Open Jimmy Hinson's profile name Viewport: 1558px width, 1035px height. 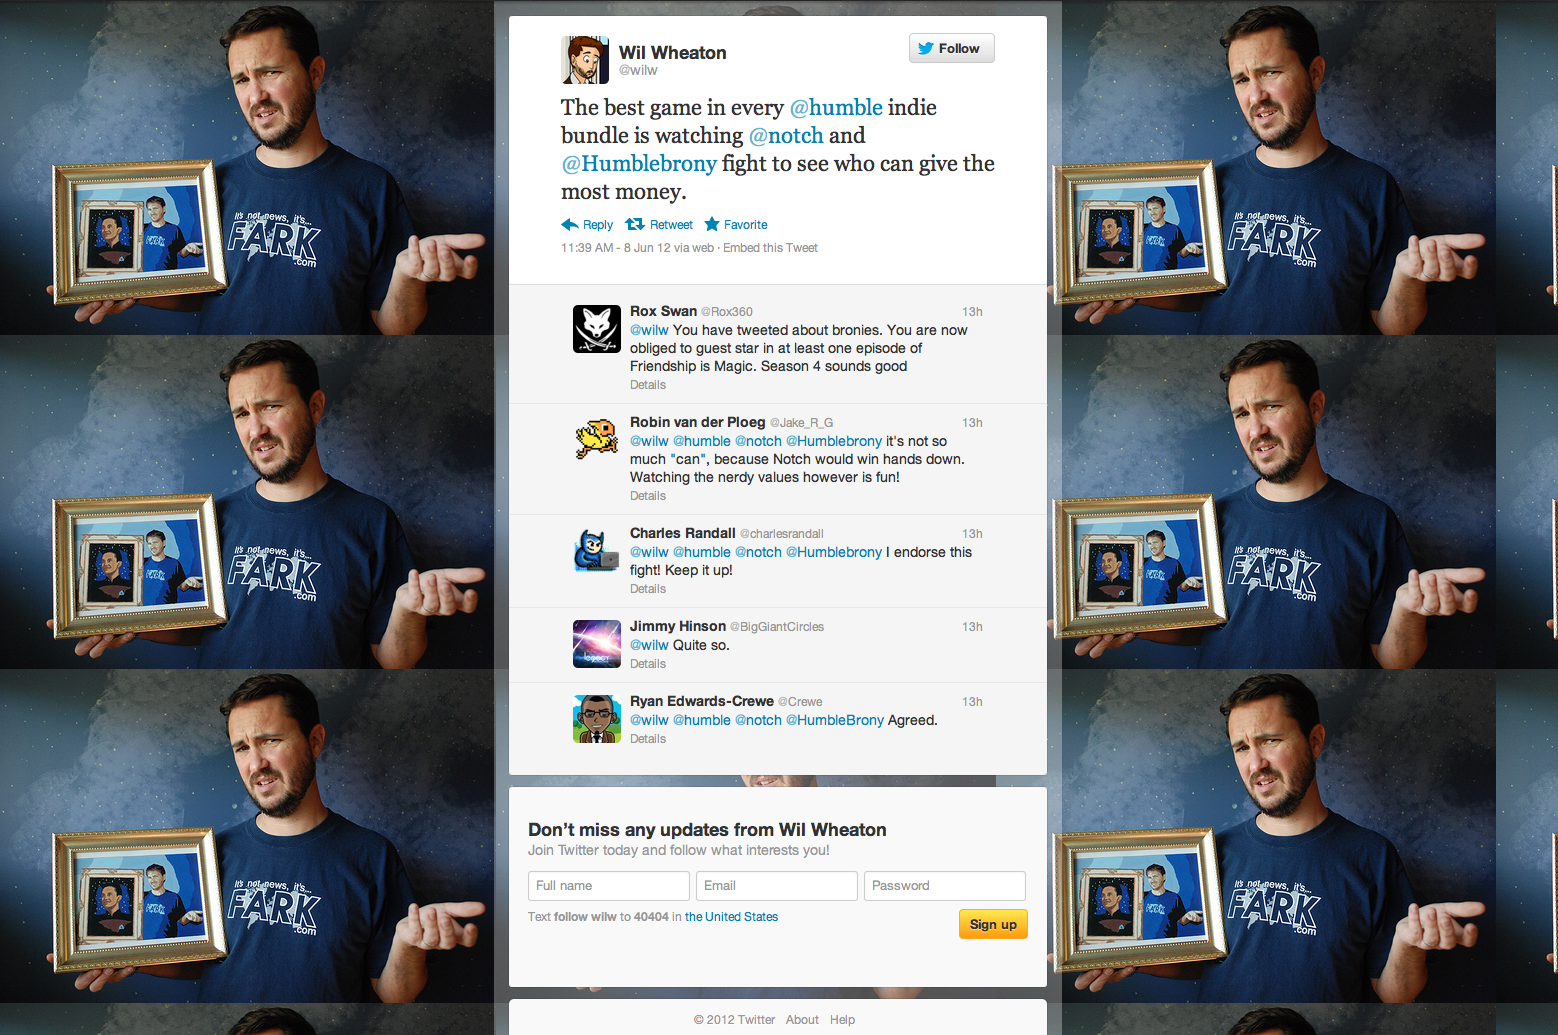coord(678,626)
